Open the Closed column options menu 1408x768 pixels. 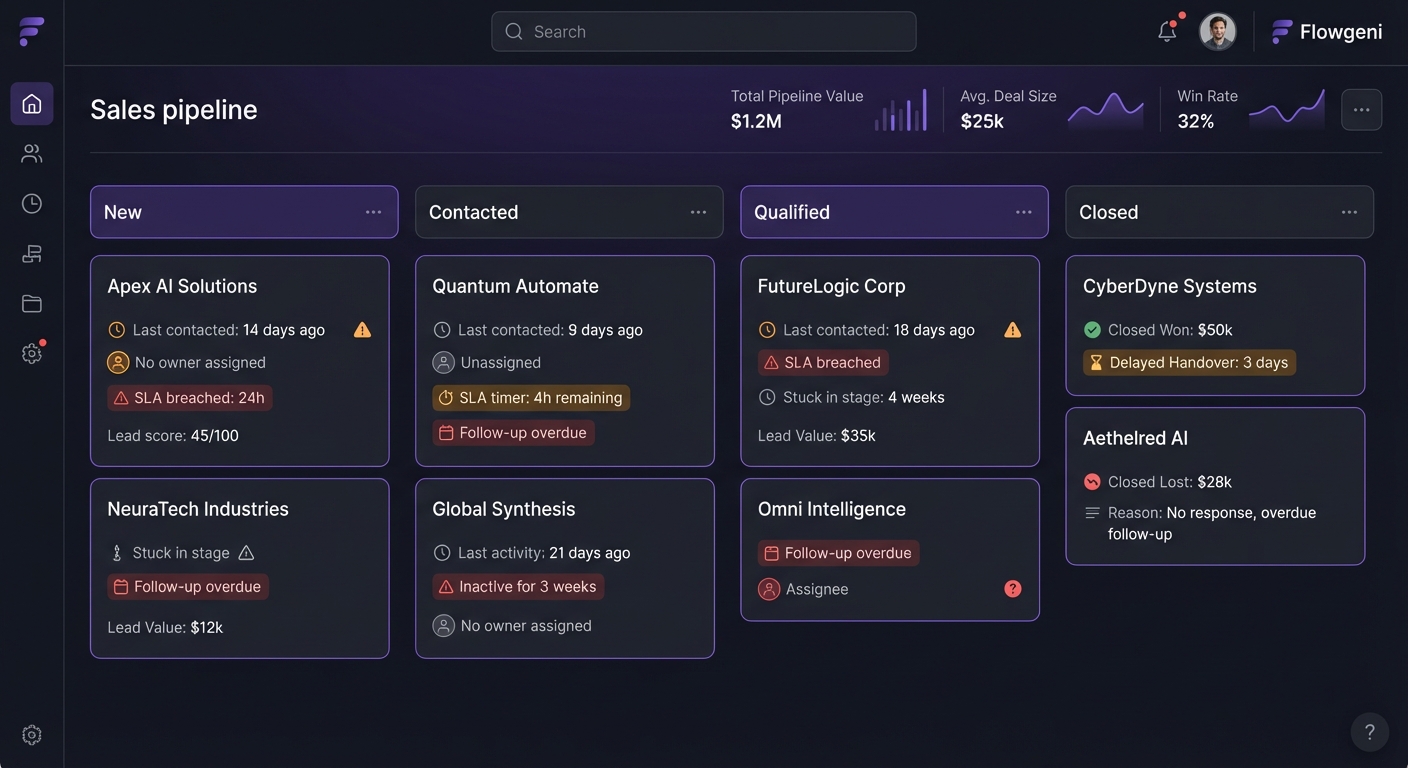(1349, 211)
